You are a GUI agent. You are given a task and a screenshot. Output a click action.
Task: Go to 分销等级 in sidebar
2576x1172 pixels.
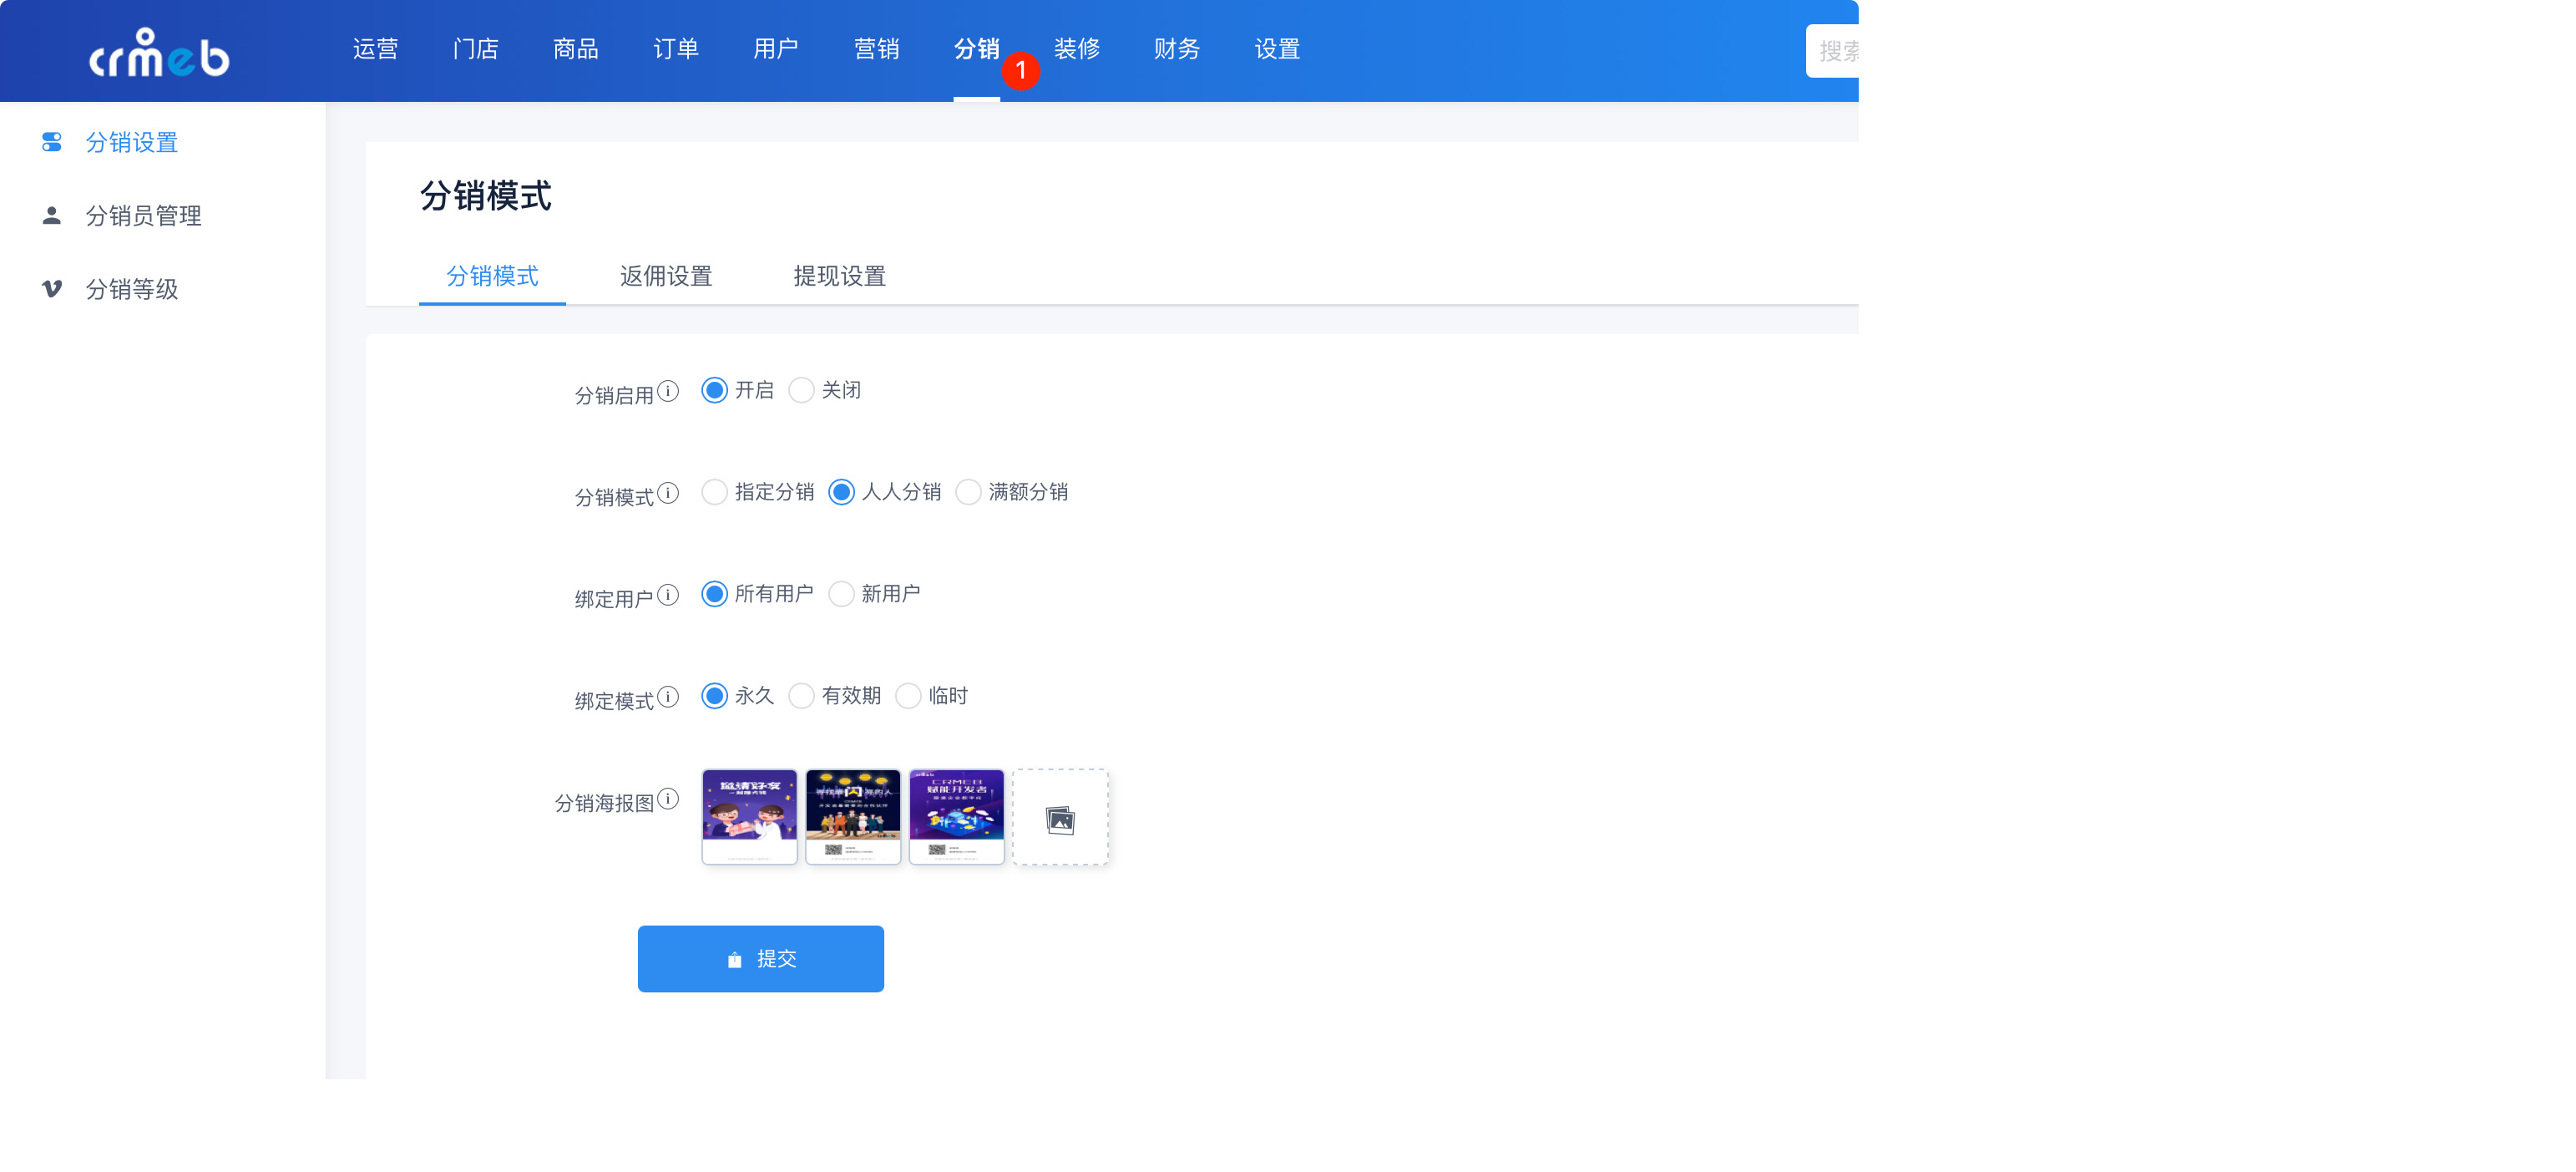pyautogui.click(x=132, y=289)
